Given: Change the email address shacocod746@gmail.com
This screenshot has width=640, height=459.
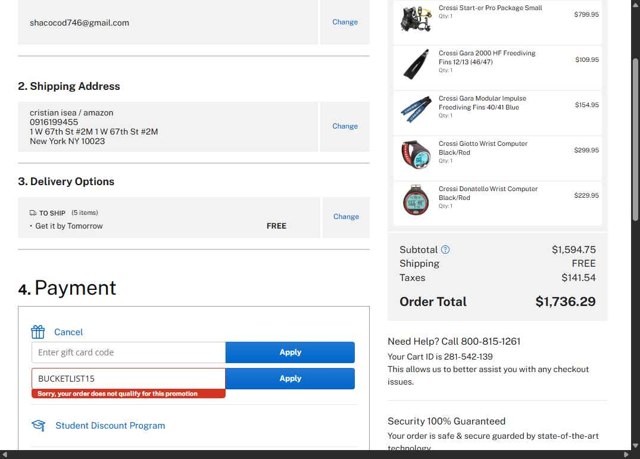Looking at the screenshot, I should 345,22.
